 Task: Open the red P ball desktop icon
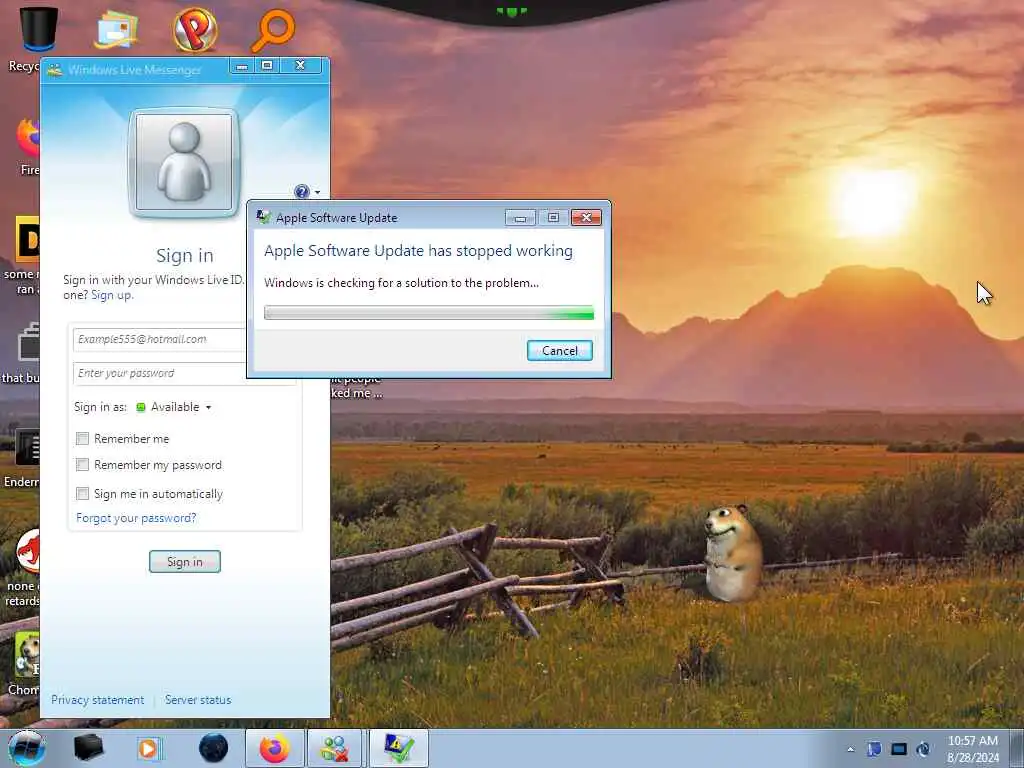coord(195,29)
